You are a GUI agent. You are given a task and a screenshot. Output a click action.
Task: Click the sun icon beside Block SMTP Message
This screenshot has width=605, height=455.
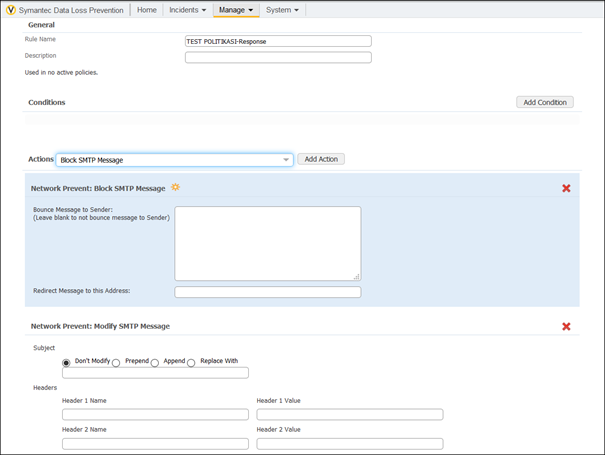point(176,187)
